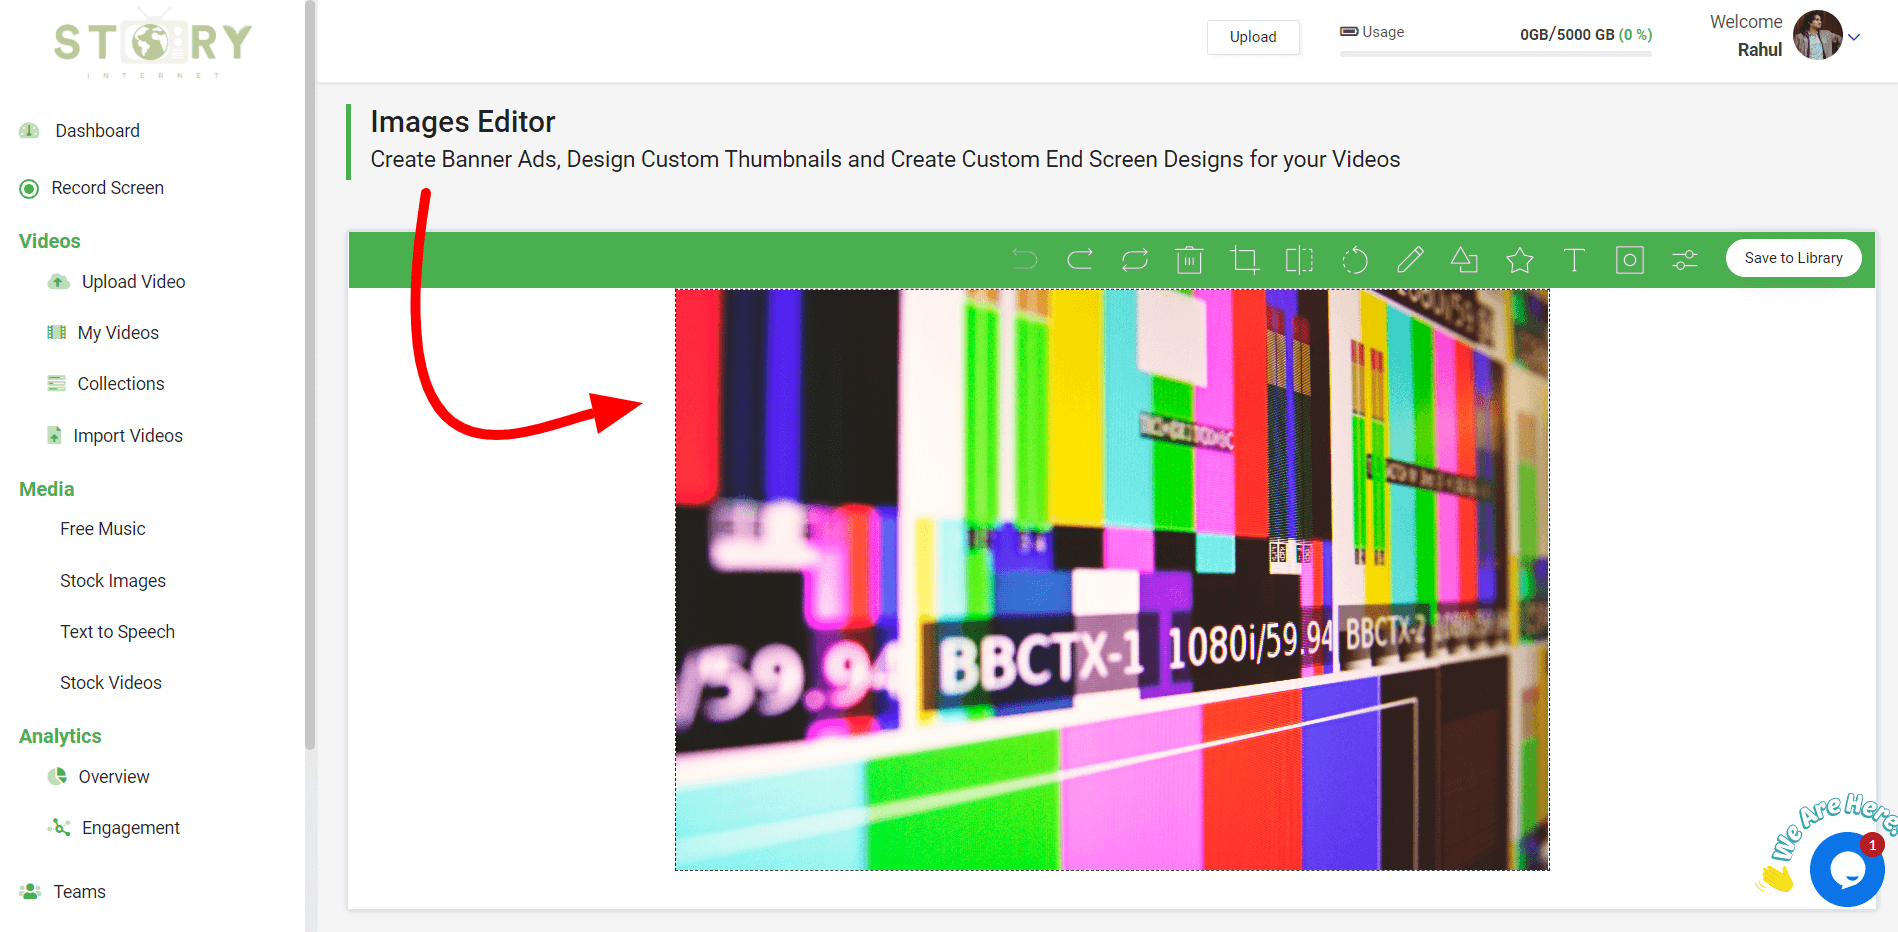The height and width of the screenshot is (932, 1898).
Task: Open Analytics Overview page
Action: click(114, 777)
